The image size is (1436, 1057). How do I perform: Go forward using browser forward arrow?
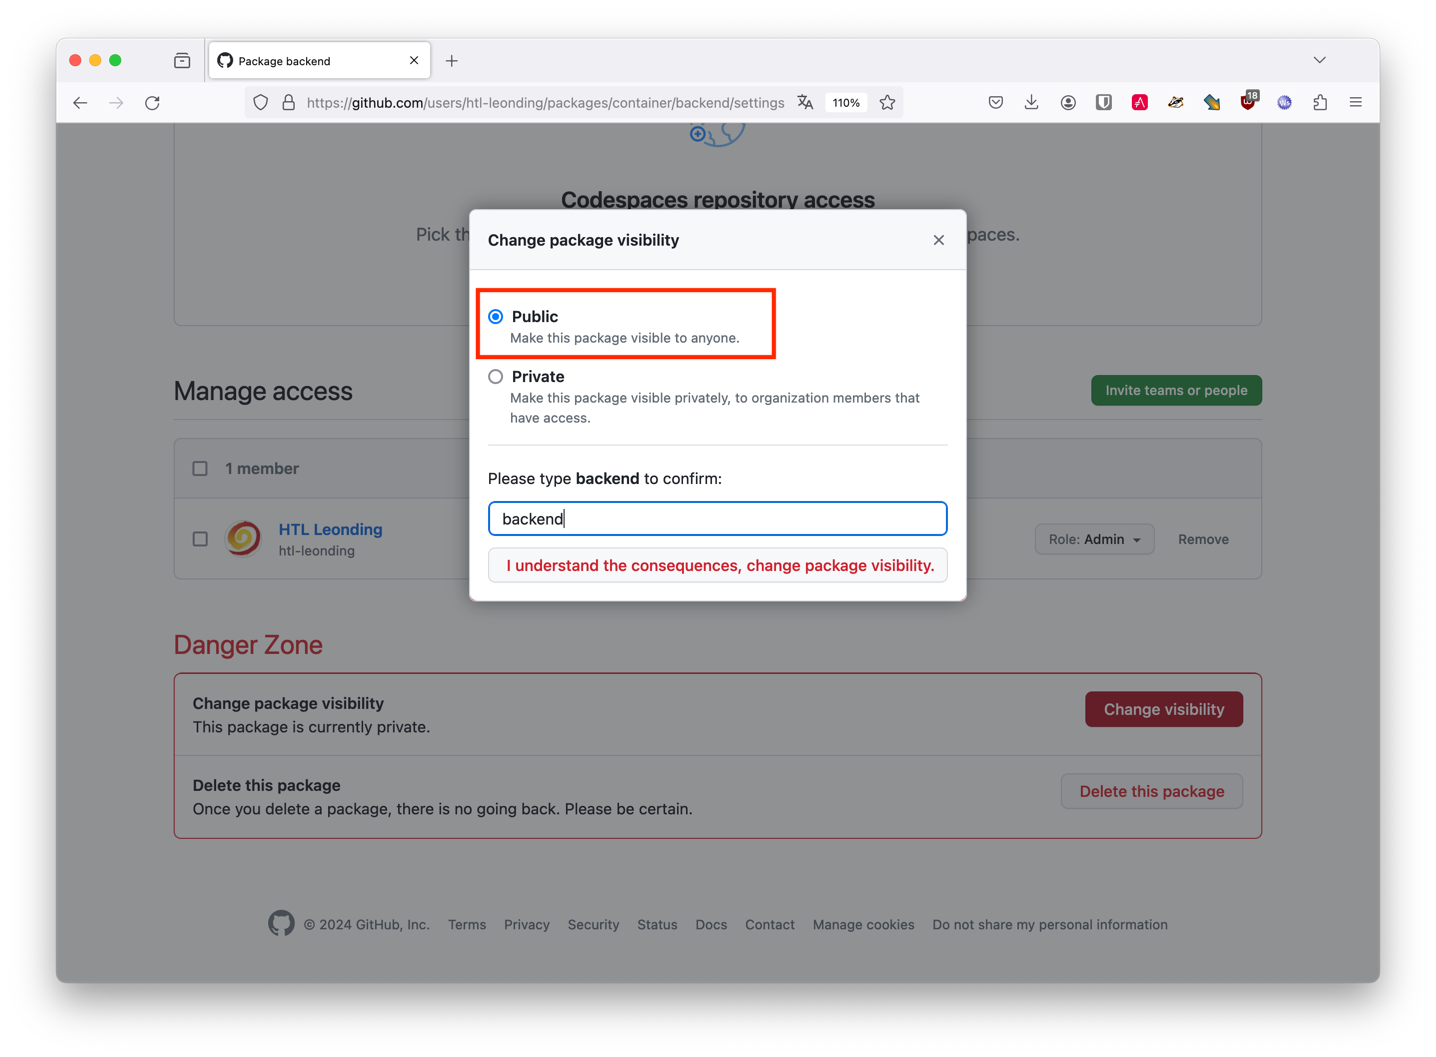(x=116, y=102)
